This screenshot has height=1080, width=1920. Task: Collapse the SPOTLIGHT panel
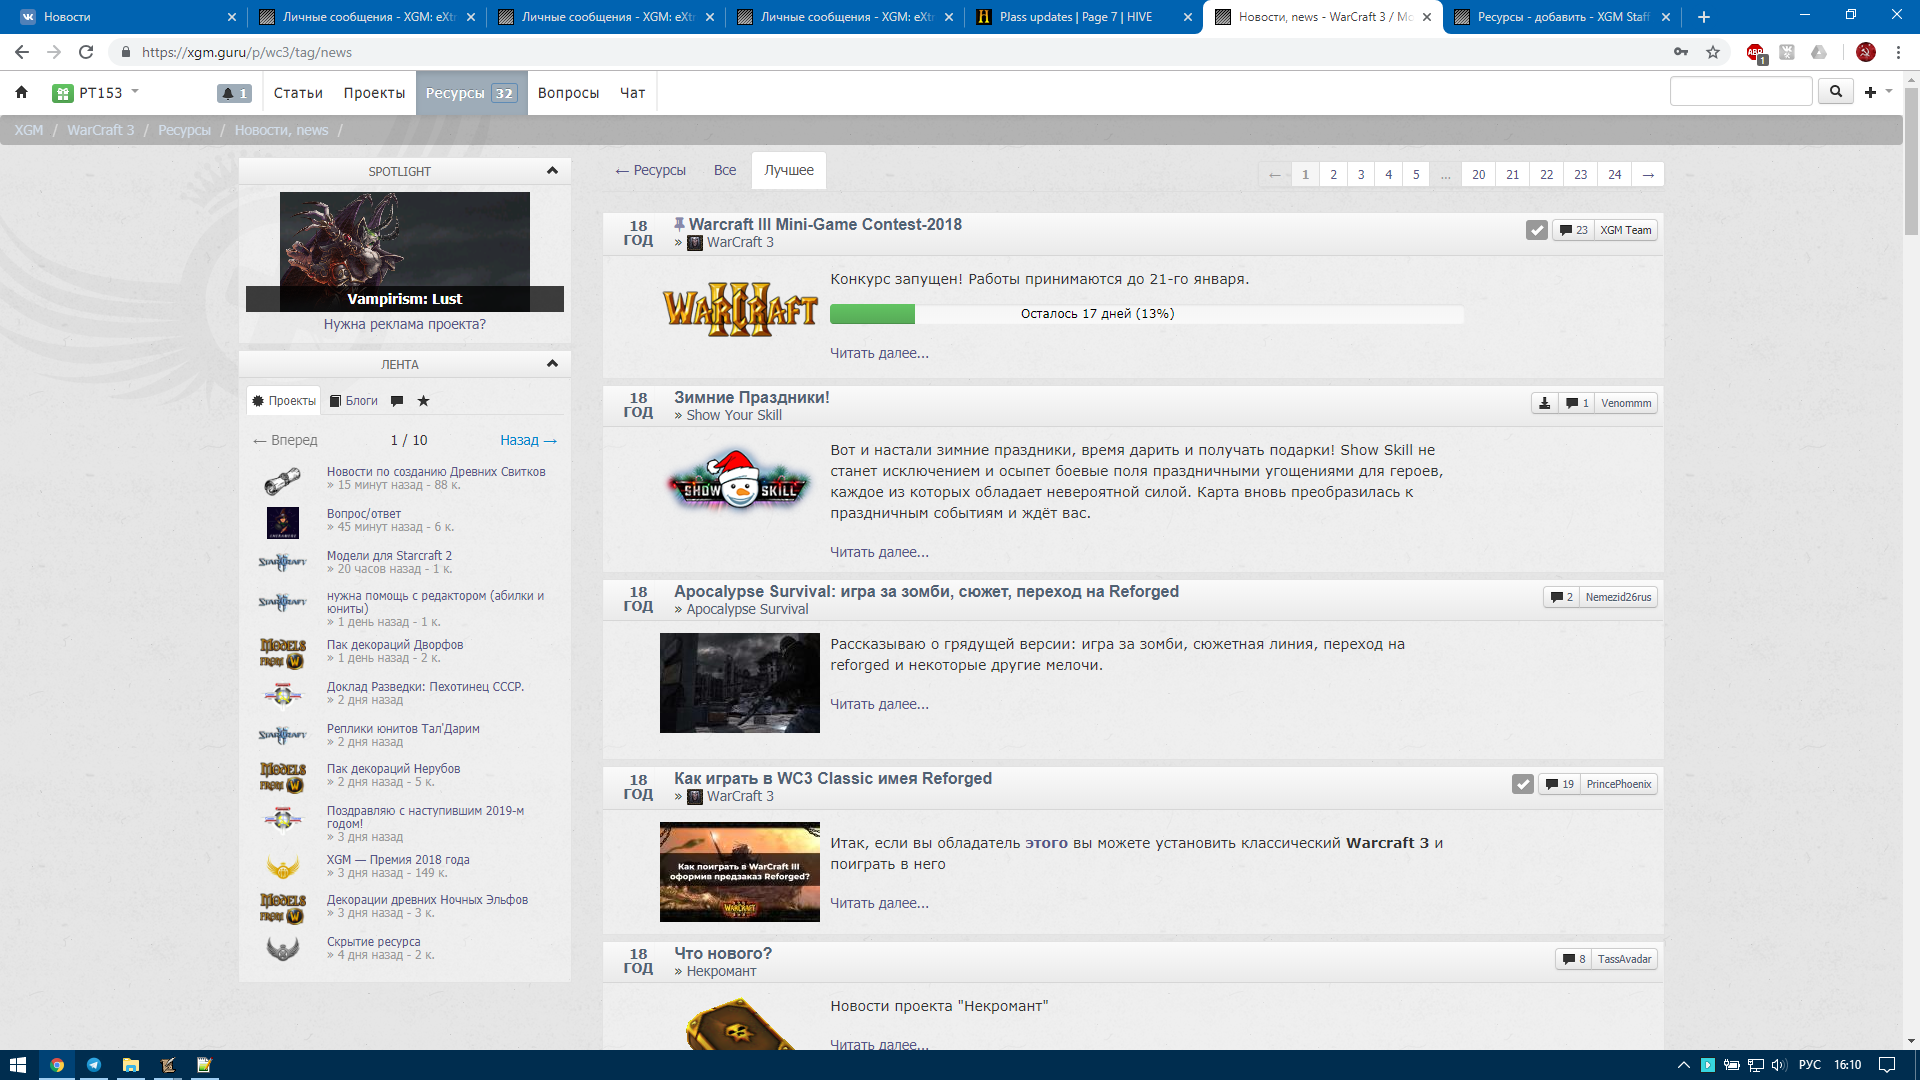click(x=552, y=171)
